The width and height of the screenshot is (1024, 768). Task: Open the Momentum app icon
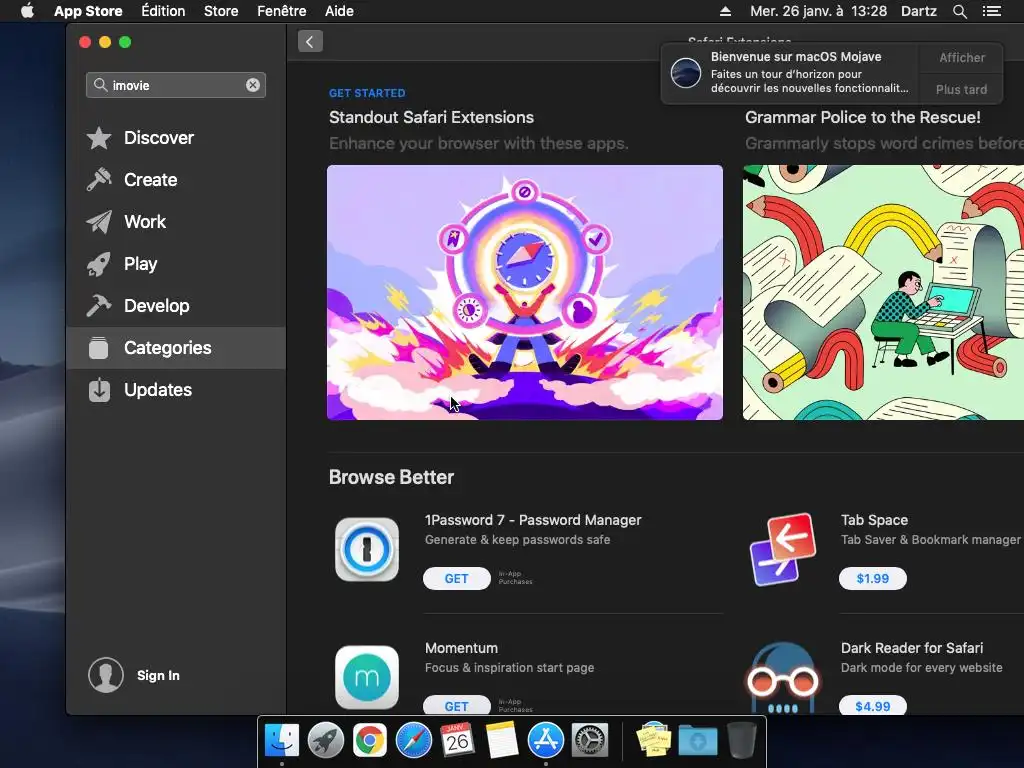coord(367,677)
